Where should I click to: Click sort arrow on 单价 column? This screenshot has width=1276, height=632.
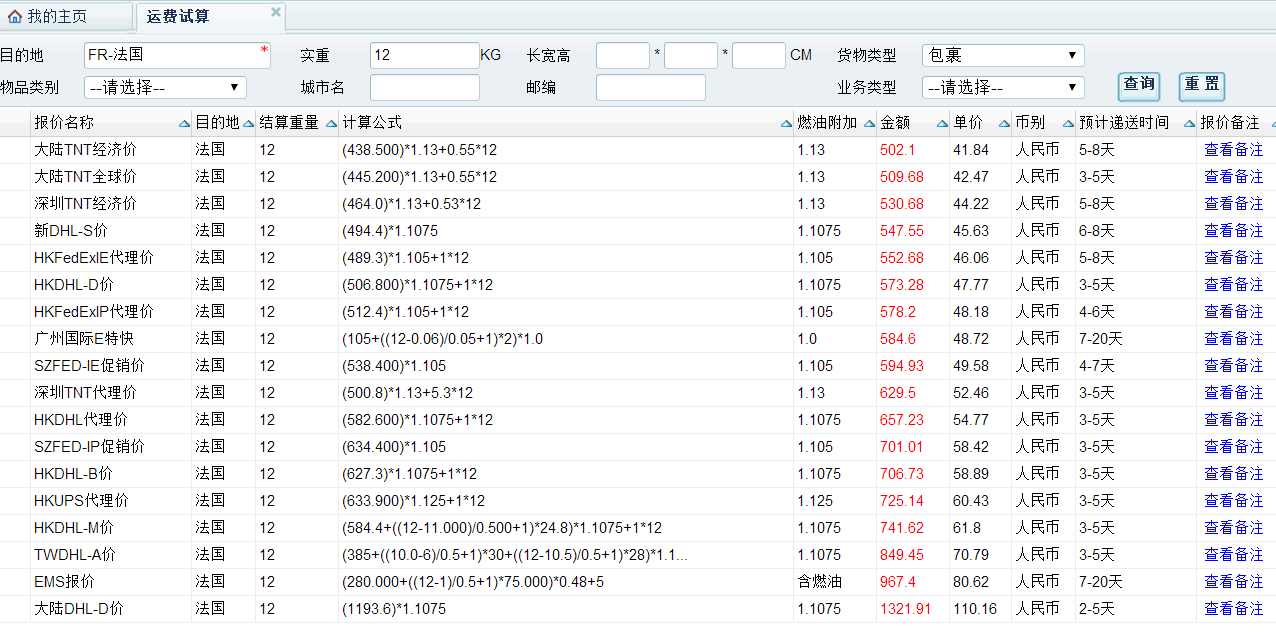coord(1002,123)
